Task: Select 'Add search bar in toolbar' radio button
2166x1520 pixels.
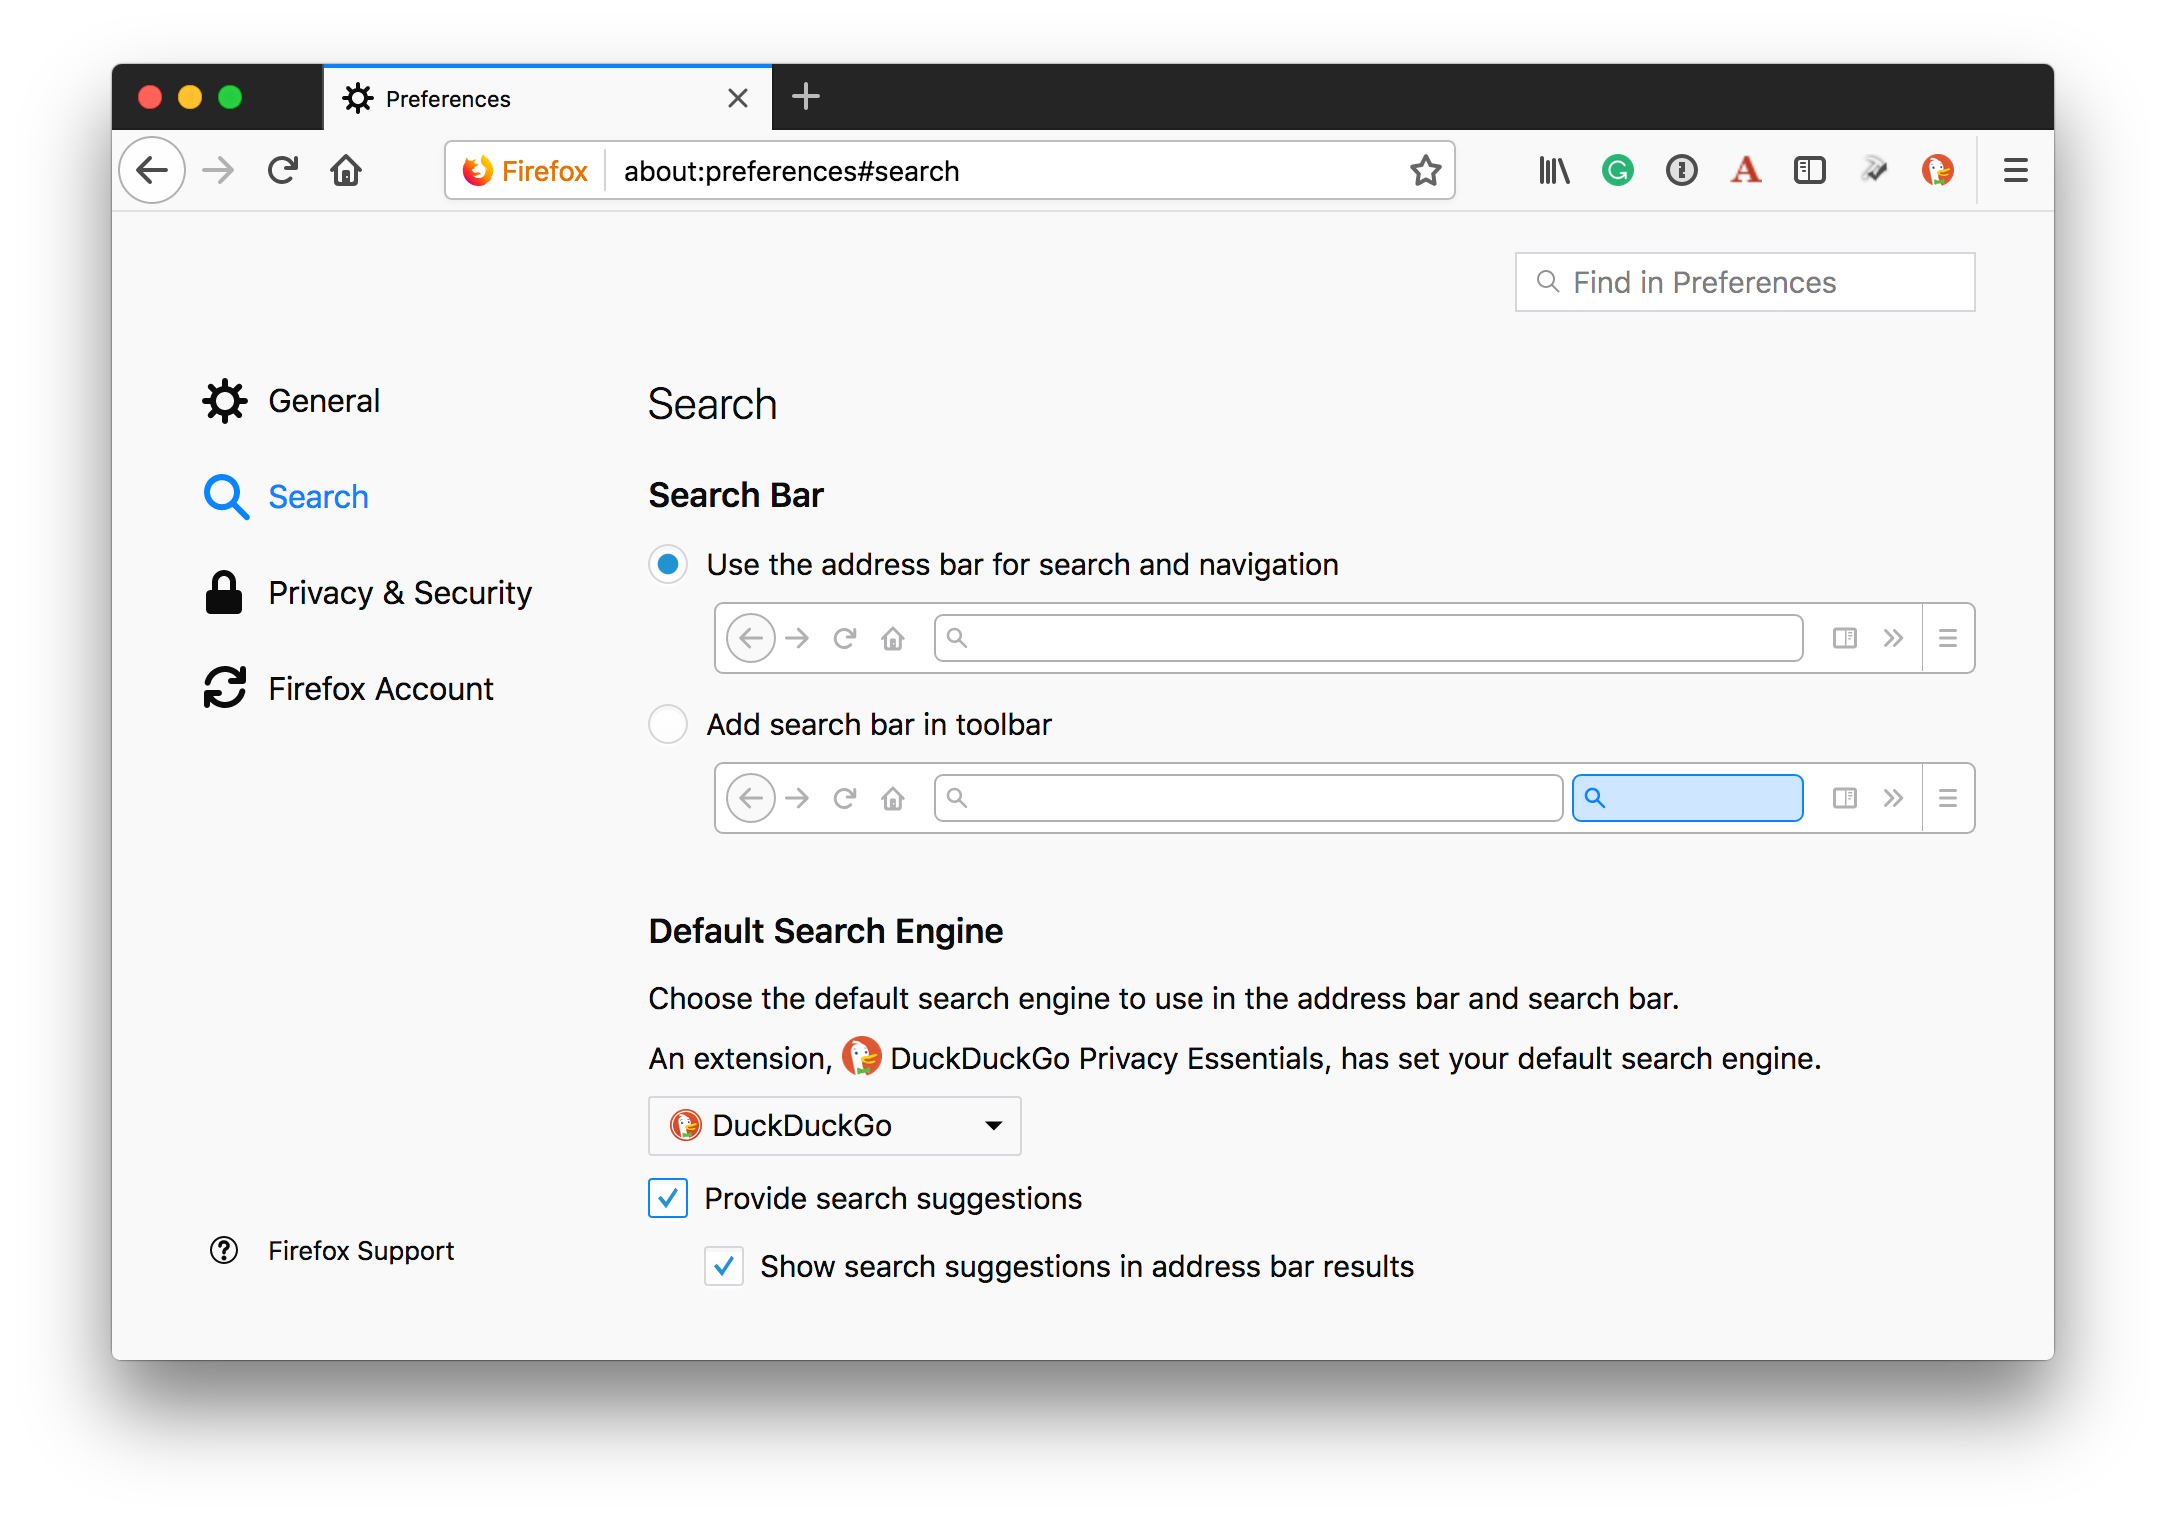Action: pos(670,725)
